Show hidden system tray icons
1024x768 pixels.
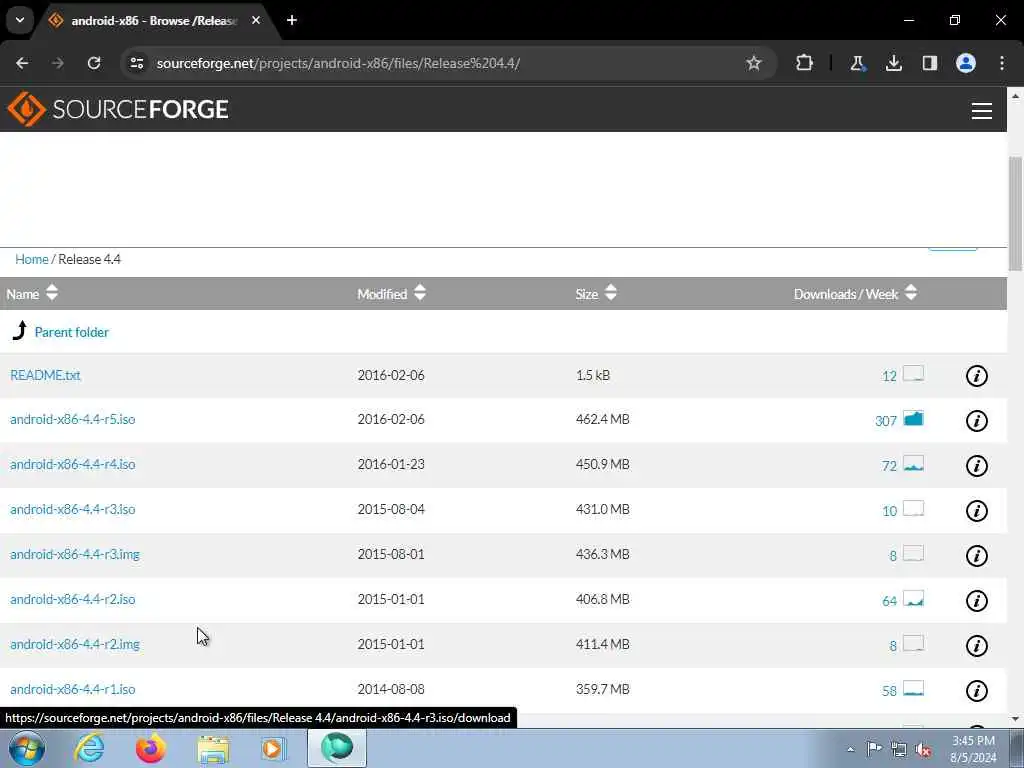point(850,749)
